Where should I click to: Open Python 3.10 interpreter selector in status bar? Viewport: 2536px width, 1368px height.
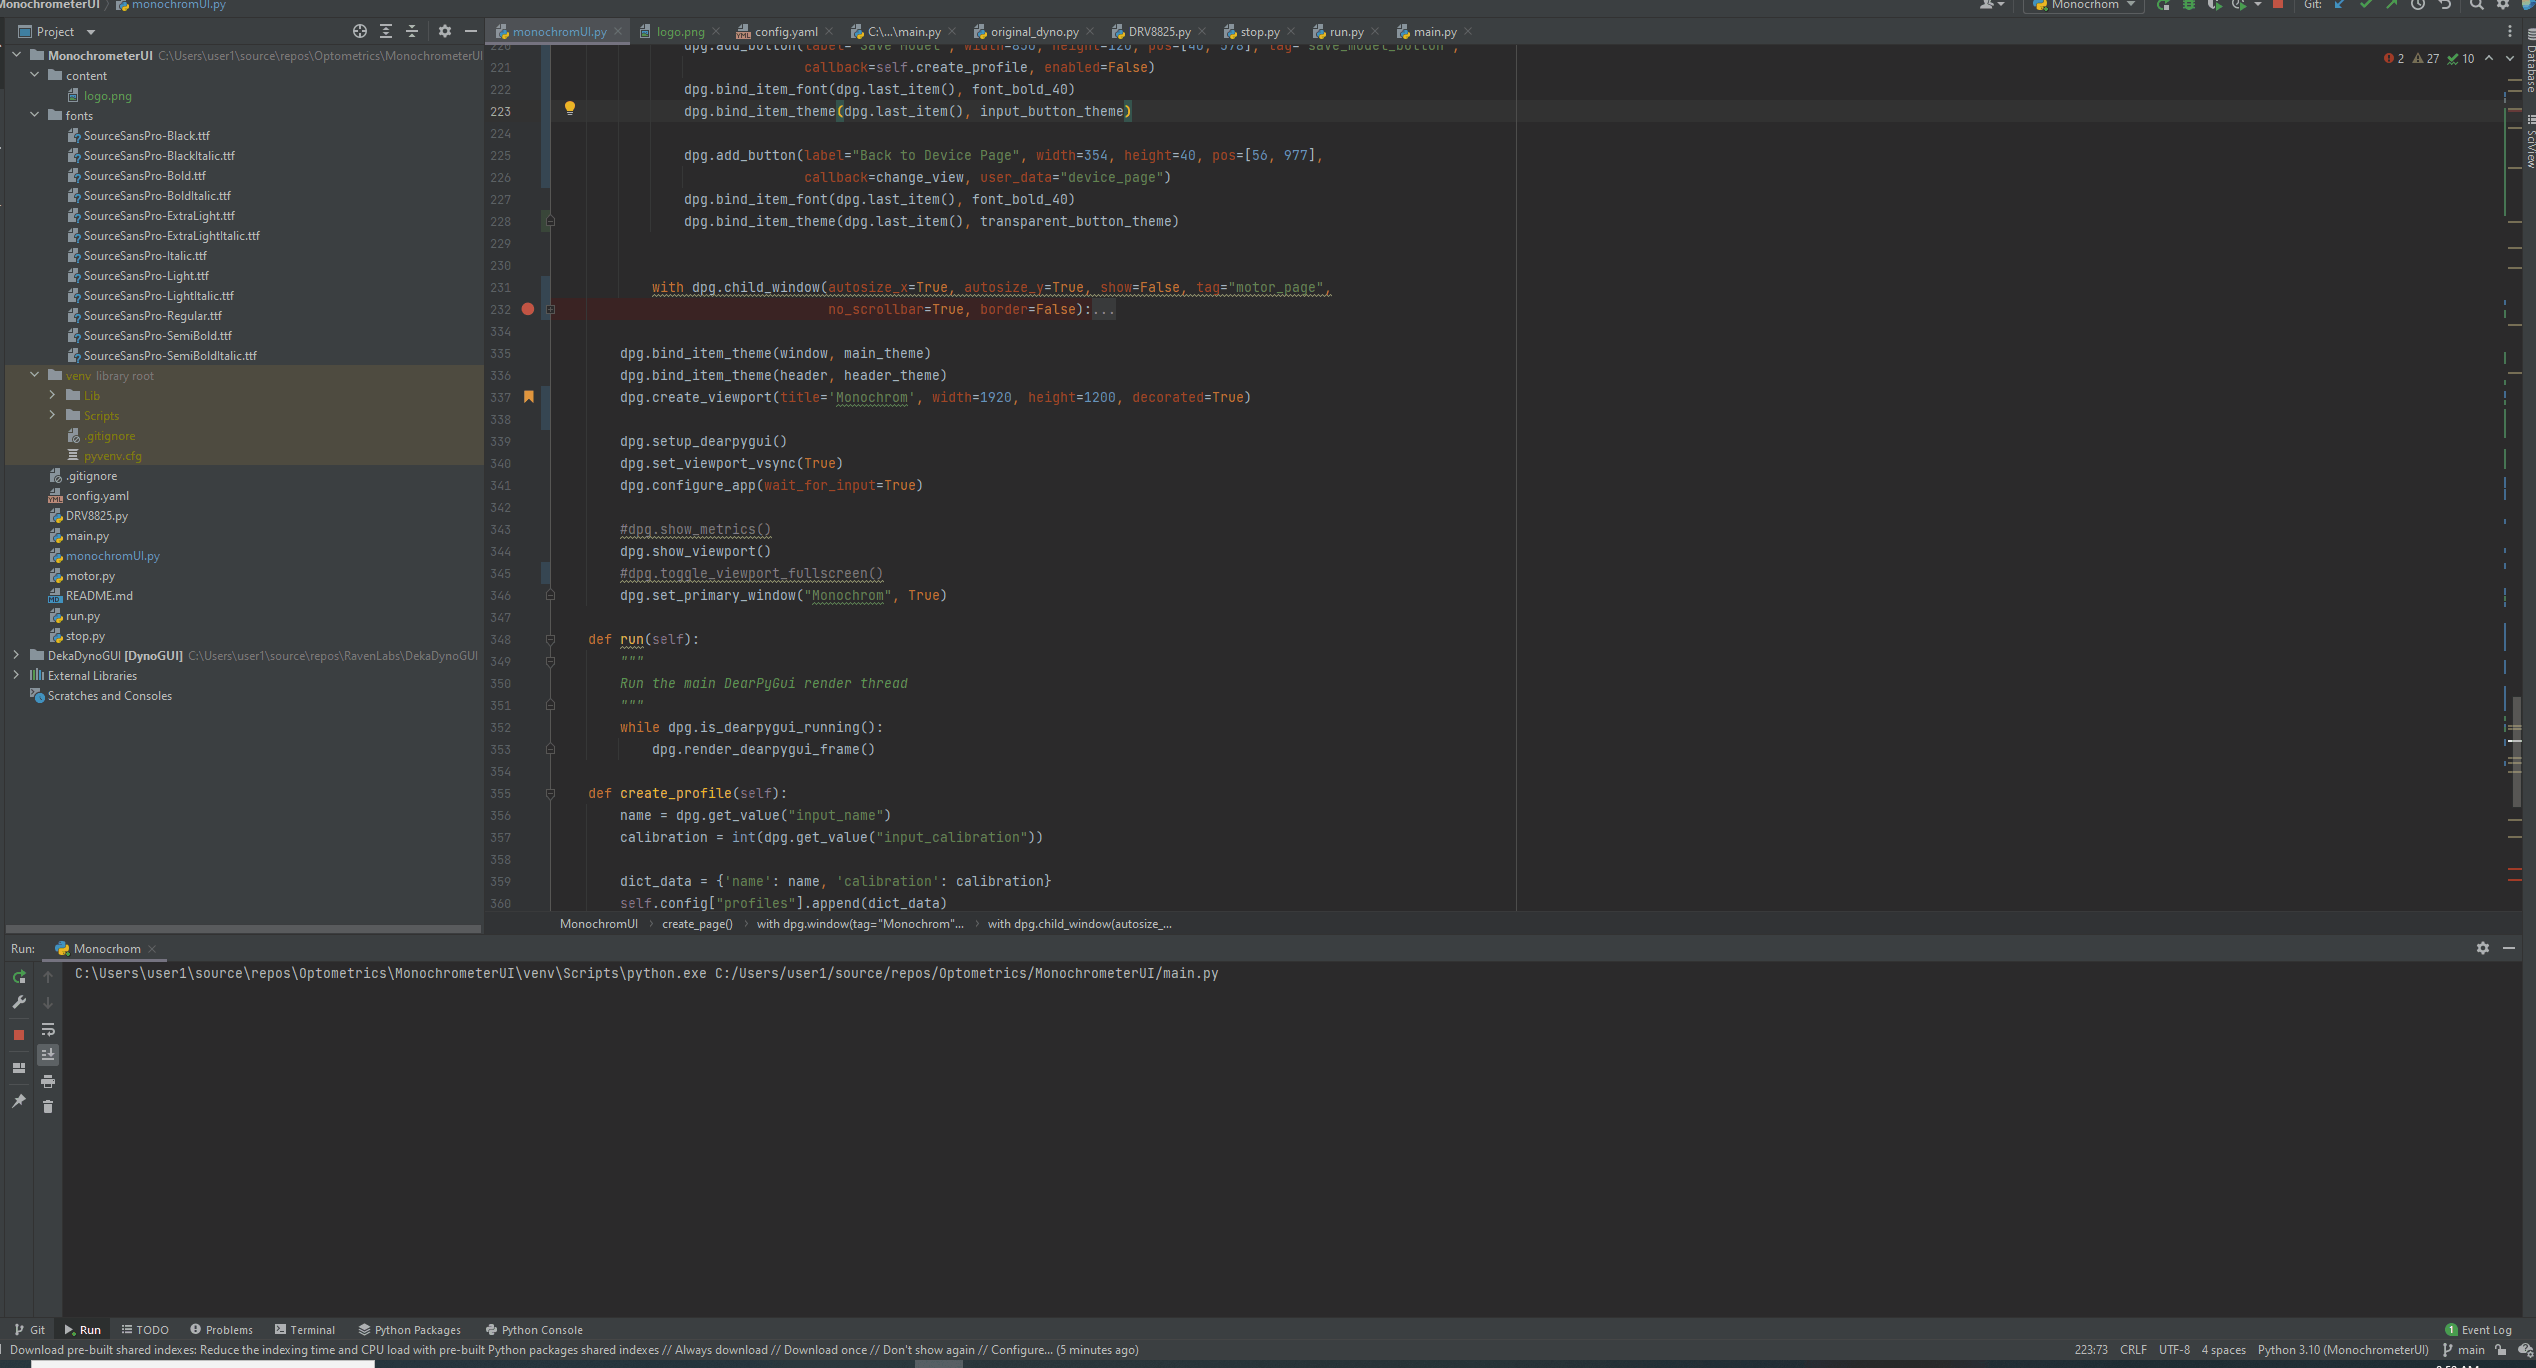tap(2342, 1350)
